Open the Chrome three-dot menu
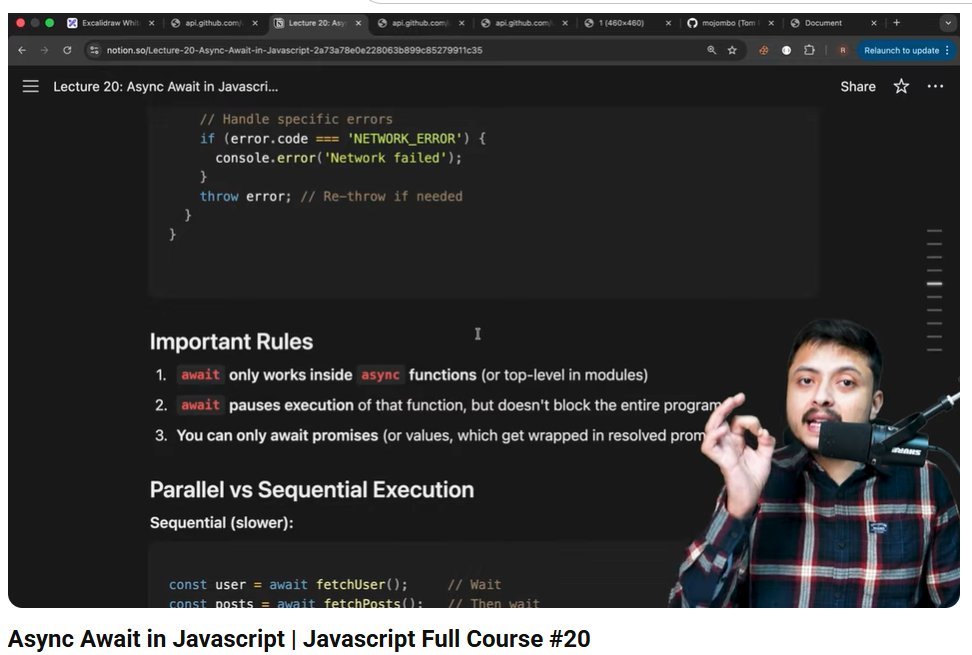The height and width of the screenshot is (655, 972). coord(947,48)
